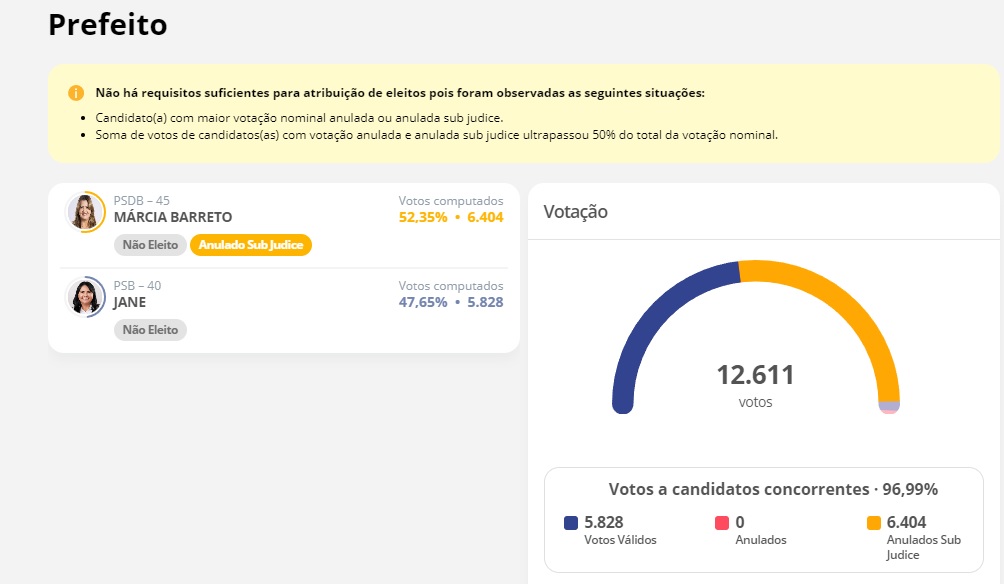Select the JANE candidate name
This screenshot has height=584, width=1004.
(130, 302)
